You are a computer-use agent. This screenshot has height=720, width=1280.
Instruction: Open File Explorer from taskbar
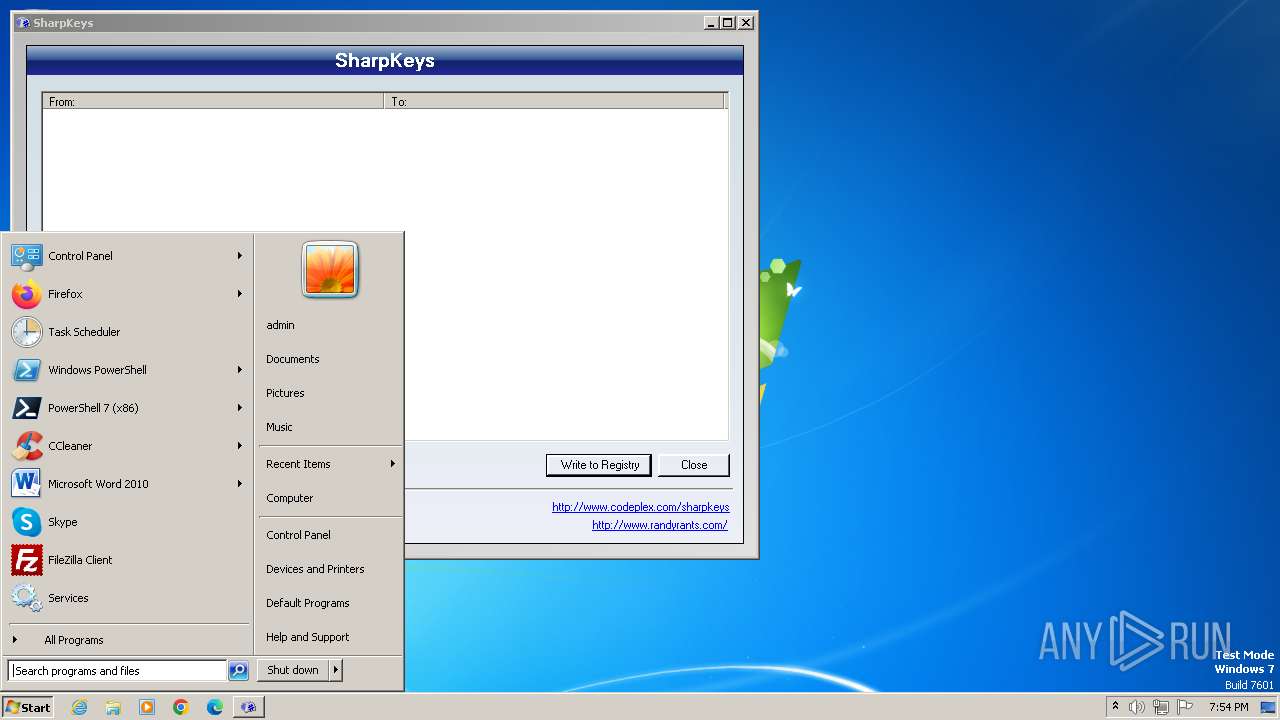[113, 707]
